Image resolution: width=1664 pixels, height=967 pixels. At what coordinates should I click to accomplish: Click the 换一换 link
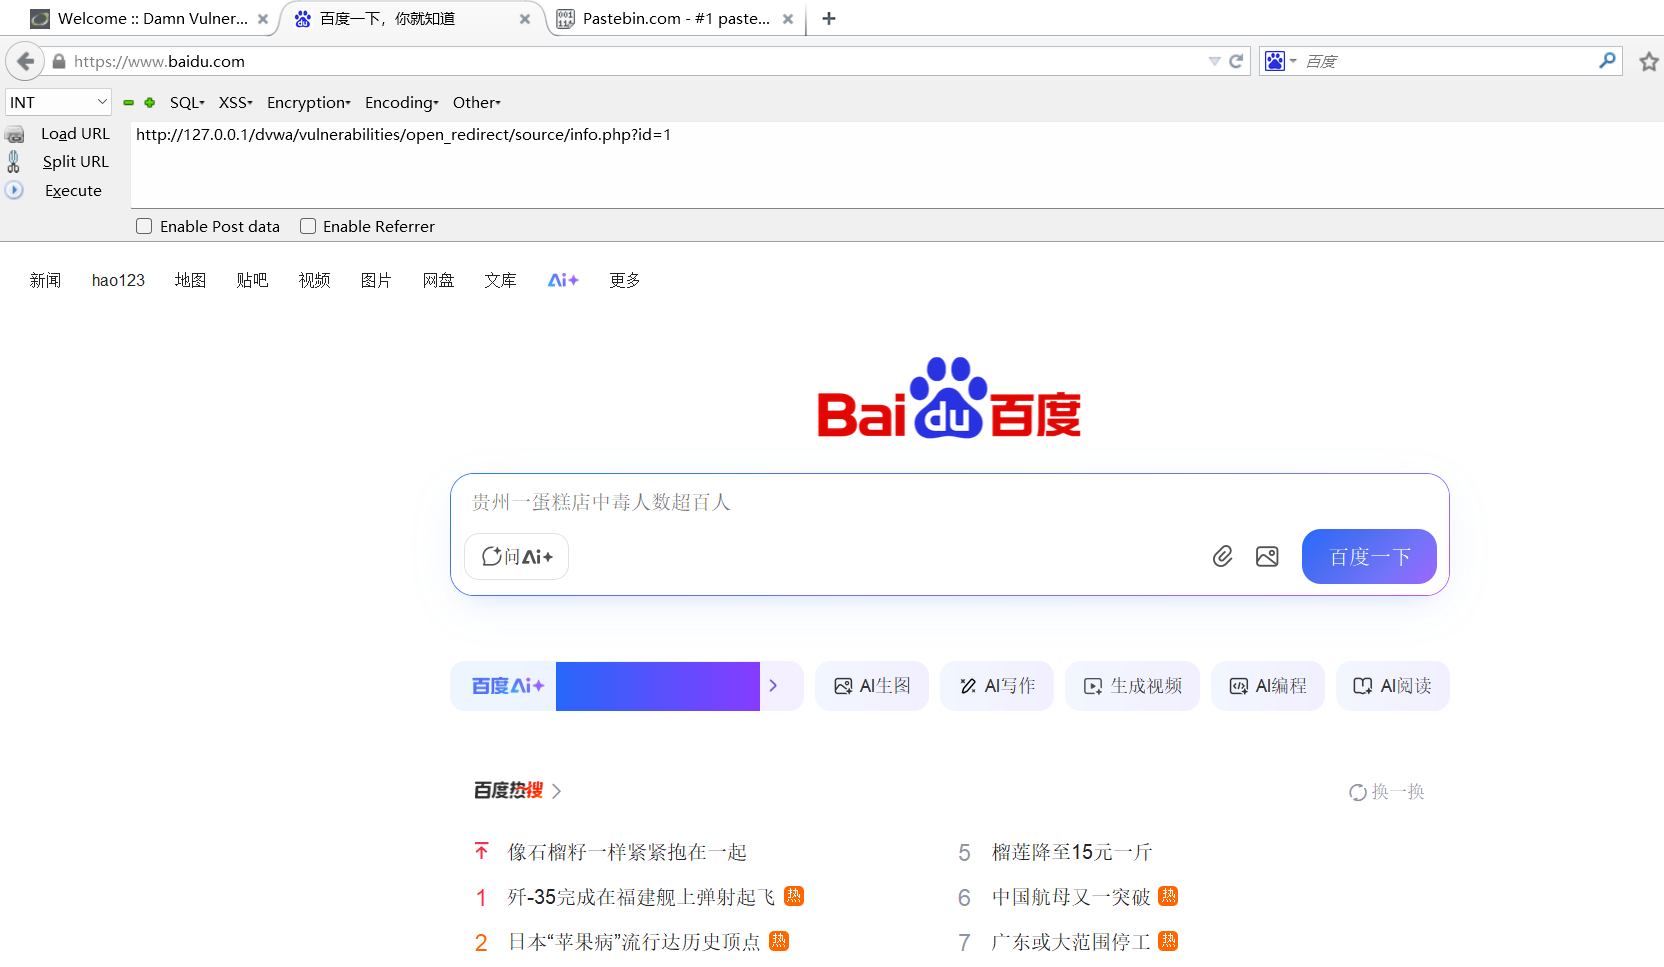tap(1398, 792)
